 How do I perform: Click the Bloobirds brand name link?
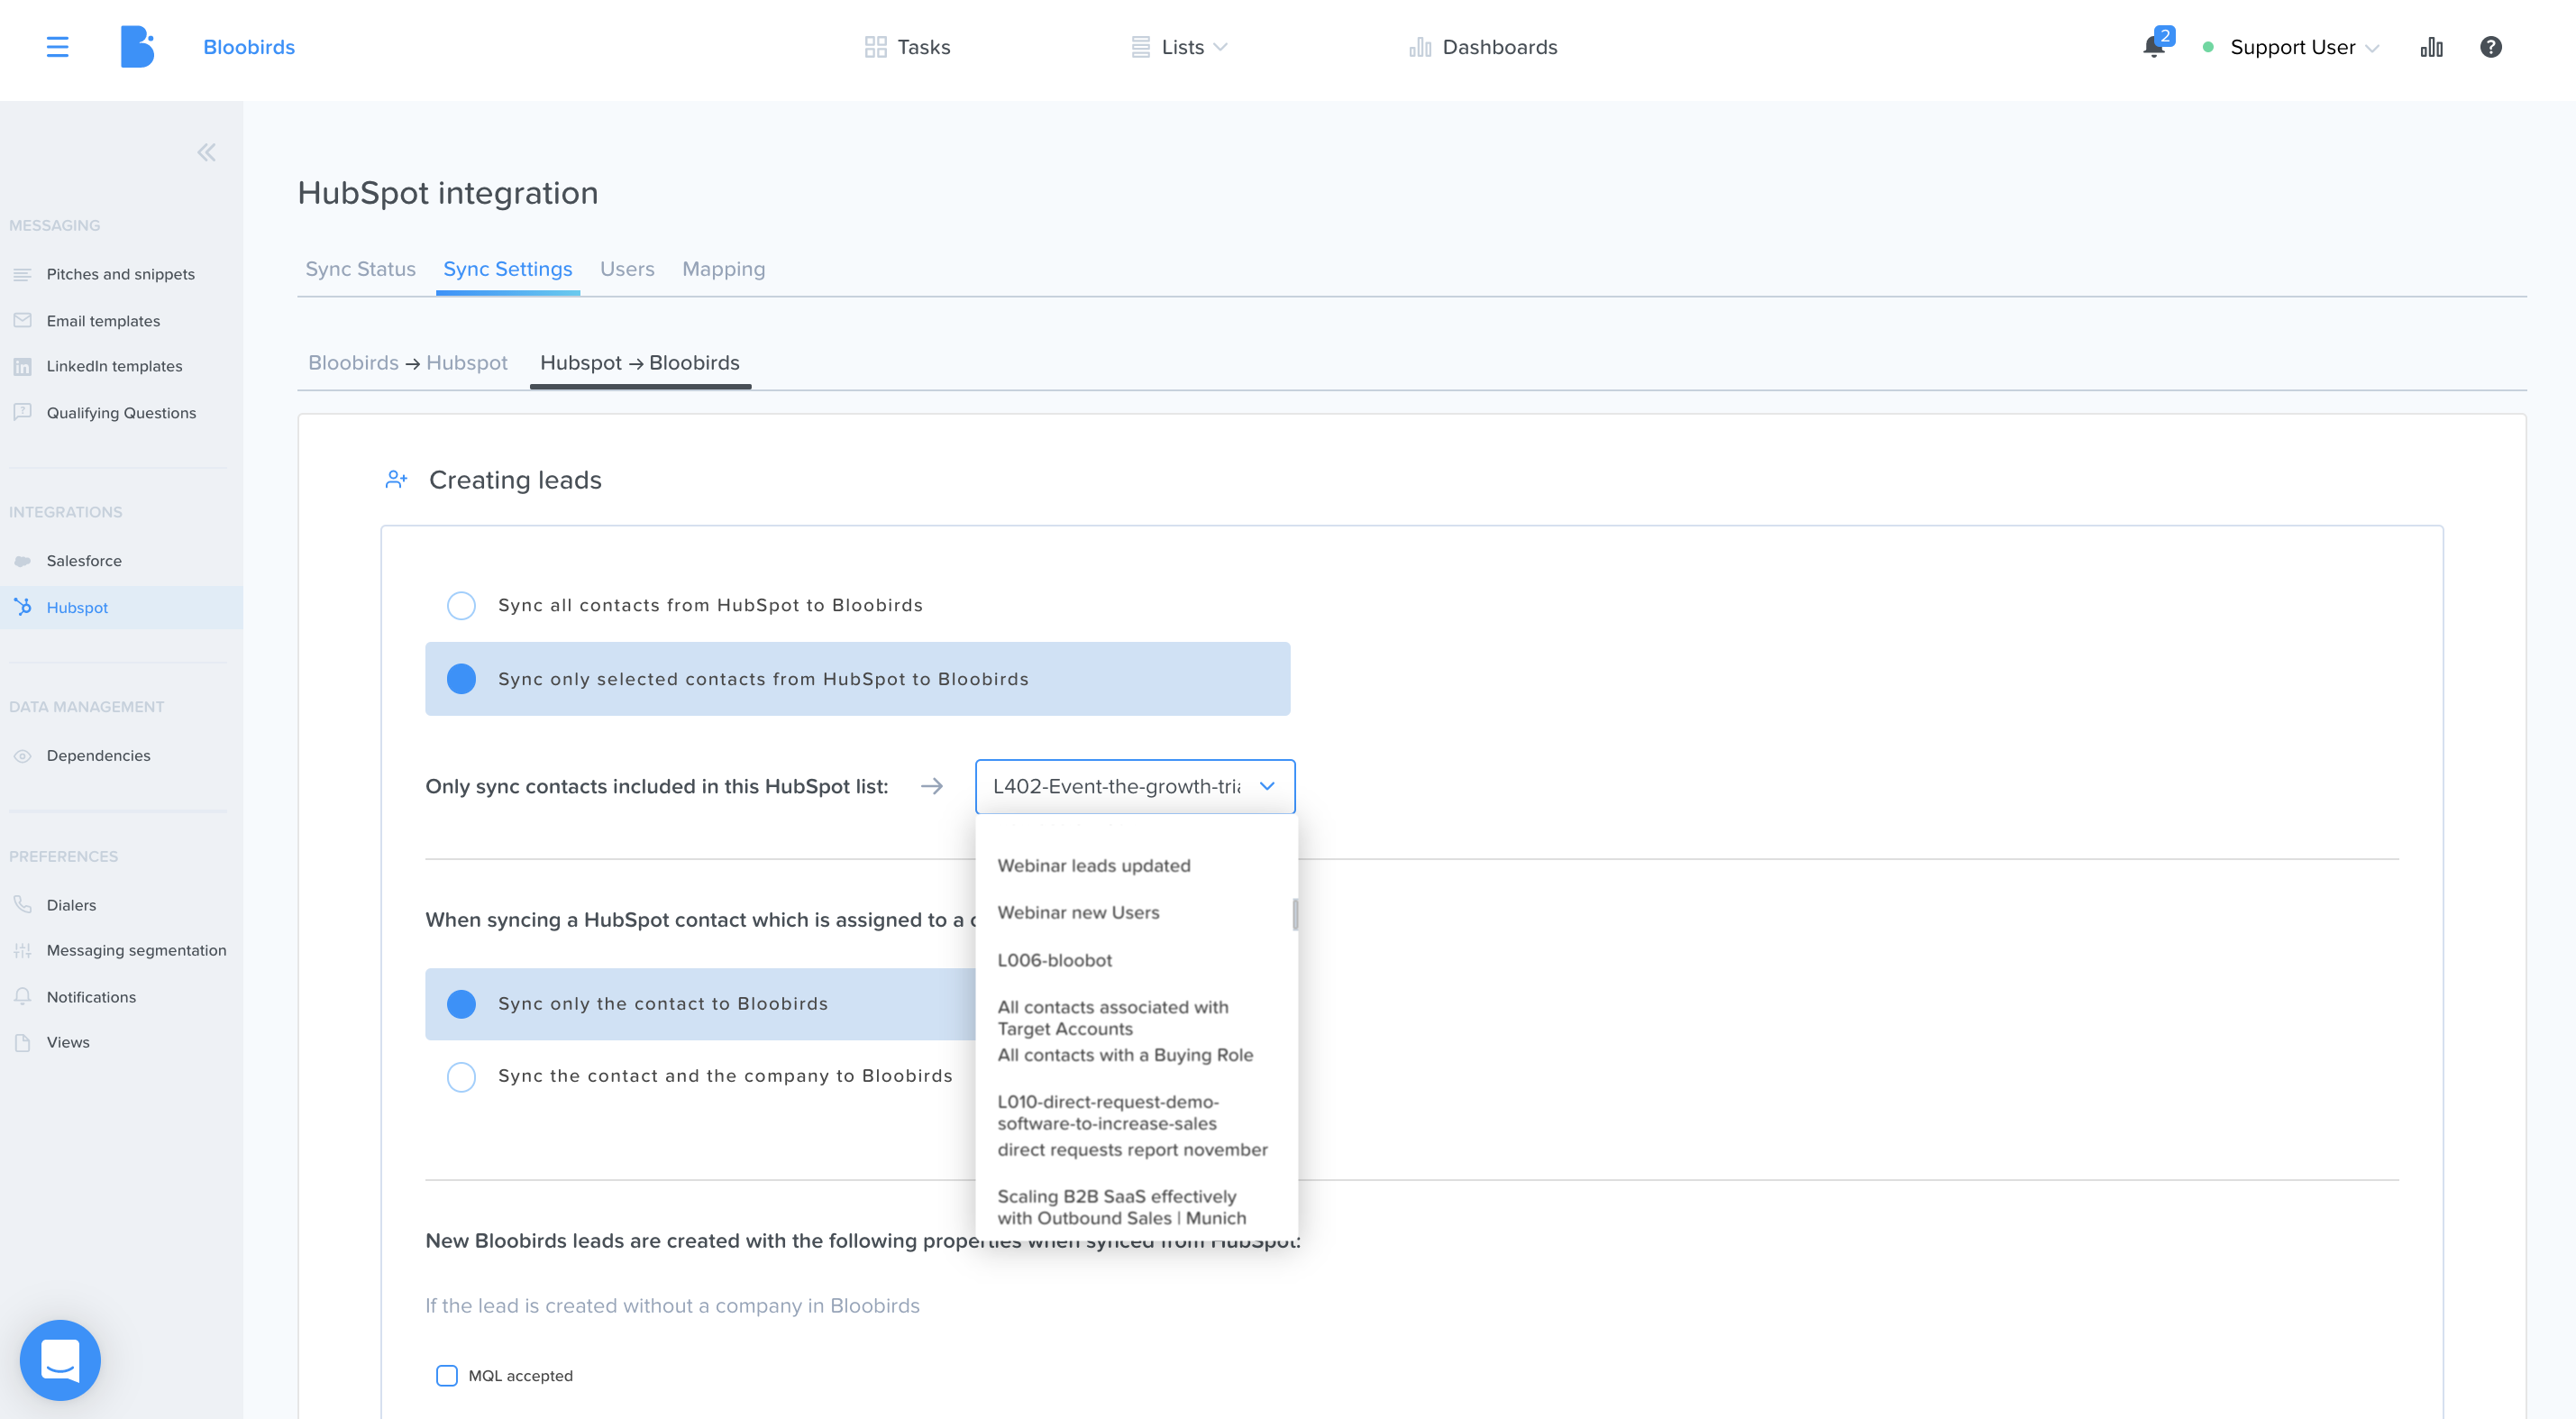[x=249, y=47]
